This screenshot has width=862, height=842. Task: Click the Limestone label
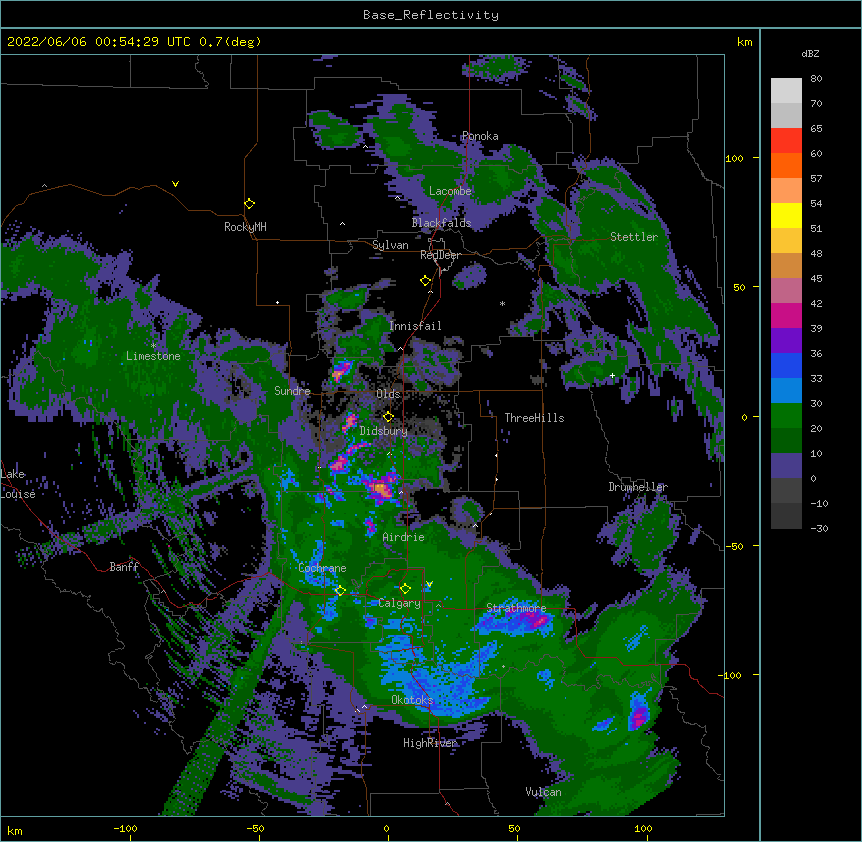click(x=153, y=356)
